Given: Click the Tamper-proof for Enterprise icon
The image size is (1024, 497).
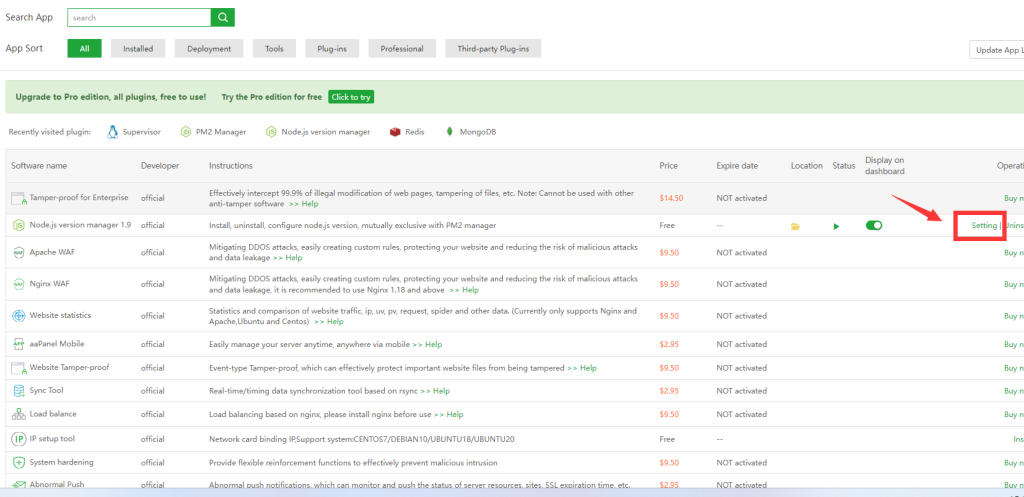Looking at the screenshot, I should click(18, 198).
